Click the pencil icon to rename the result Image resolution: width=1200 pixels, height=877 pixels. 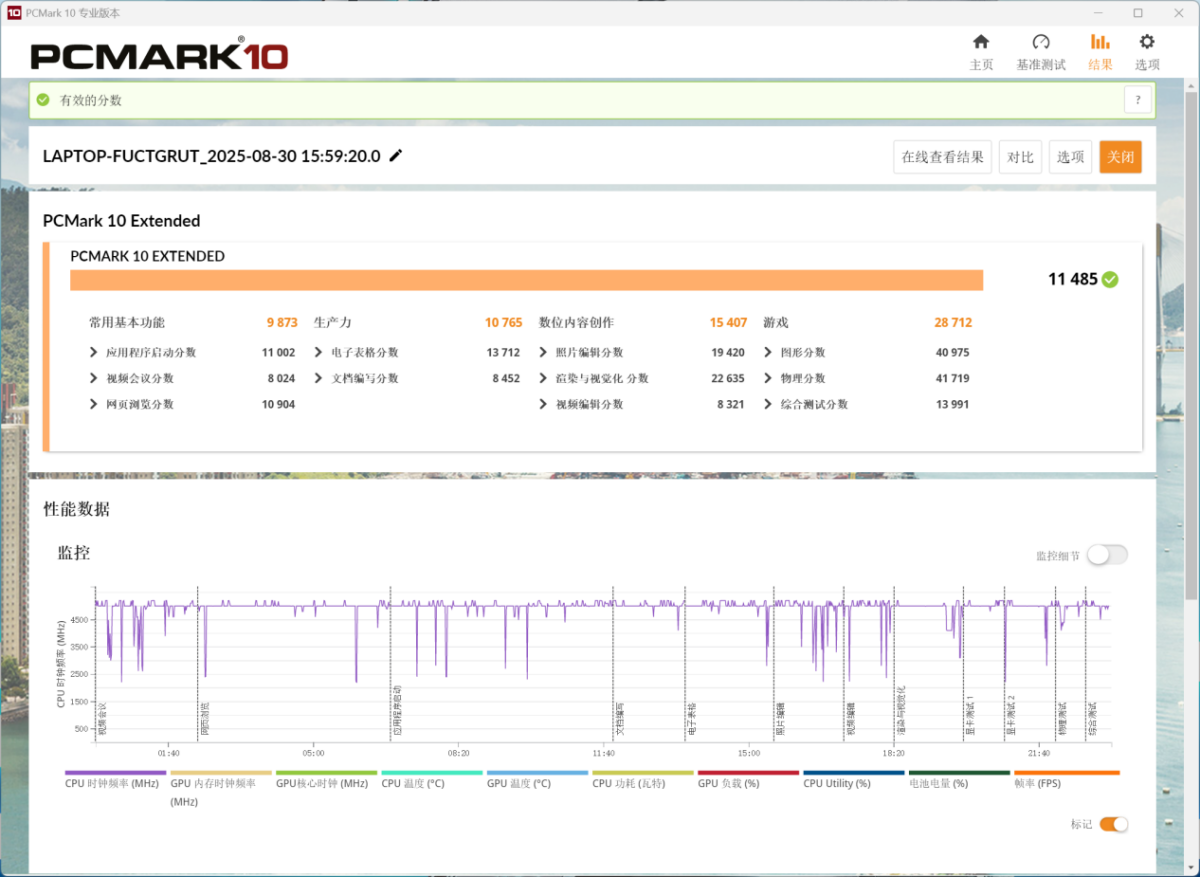pos(395,155)
